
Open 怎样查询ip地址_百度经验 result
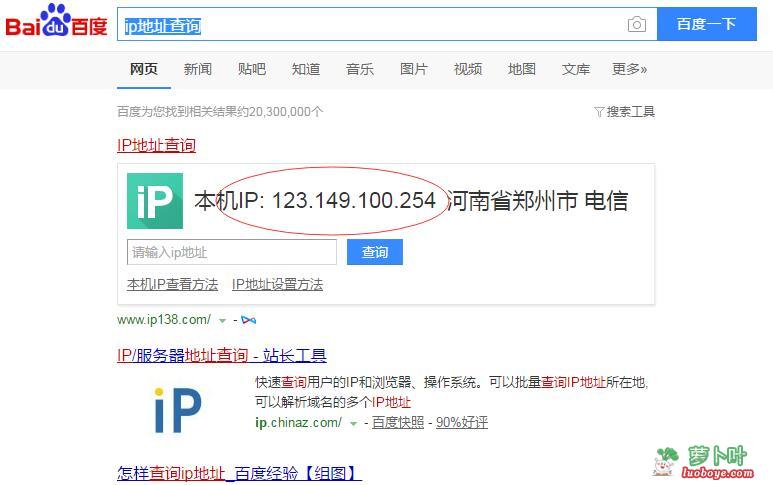(239, 474)
